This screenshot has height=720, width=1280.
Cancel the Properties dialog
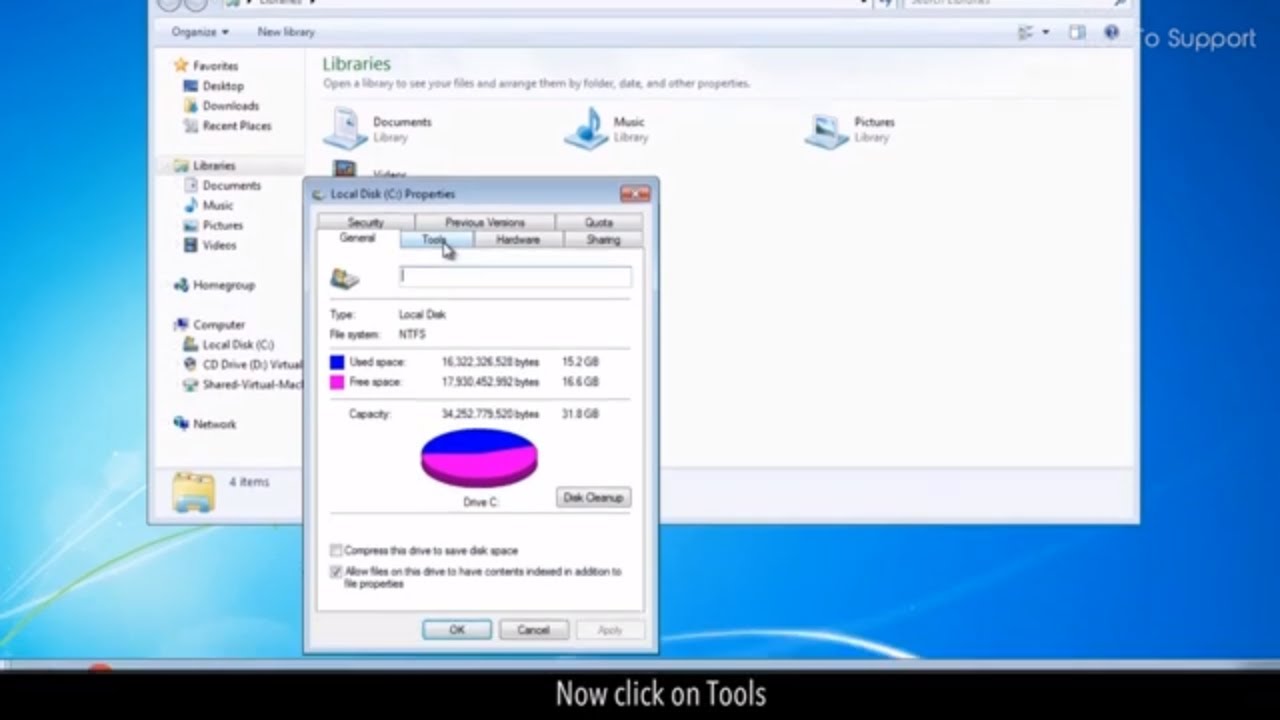click(533, 629)
